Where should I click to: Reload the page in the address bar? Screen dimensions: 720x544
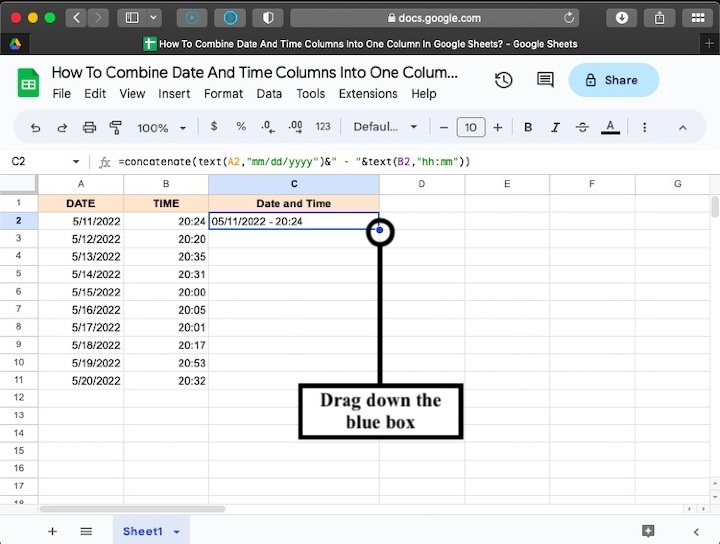(569, 18)
